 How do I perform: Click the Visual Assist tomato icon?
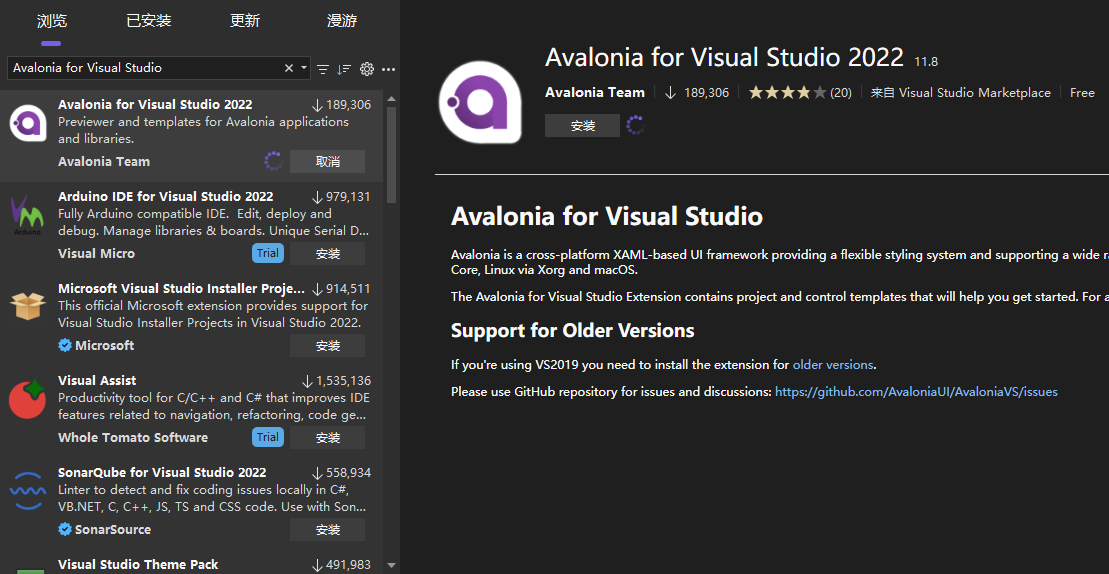pos(28,399)
